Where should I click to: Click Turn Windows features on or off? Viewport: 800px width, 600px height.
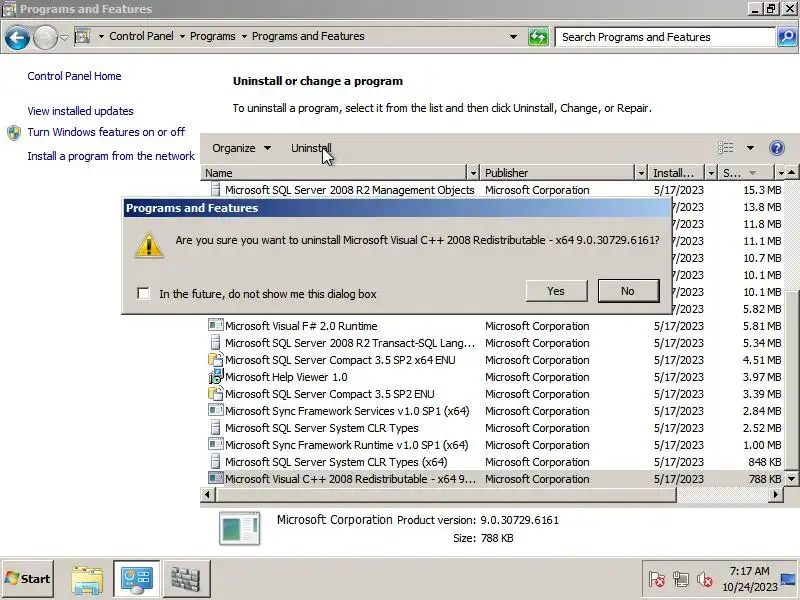(106, 132)
